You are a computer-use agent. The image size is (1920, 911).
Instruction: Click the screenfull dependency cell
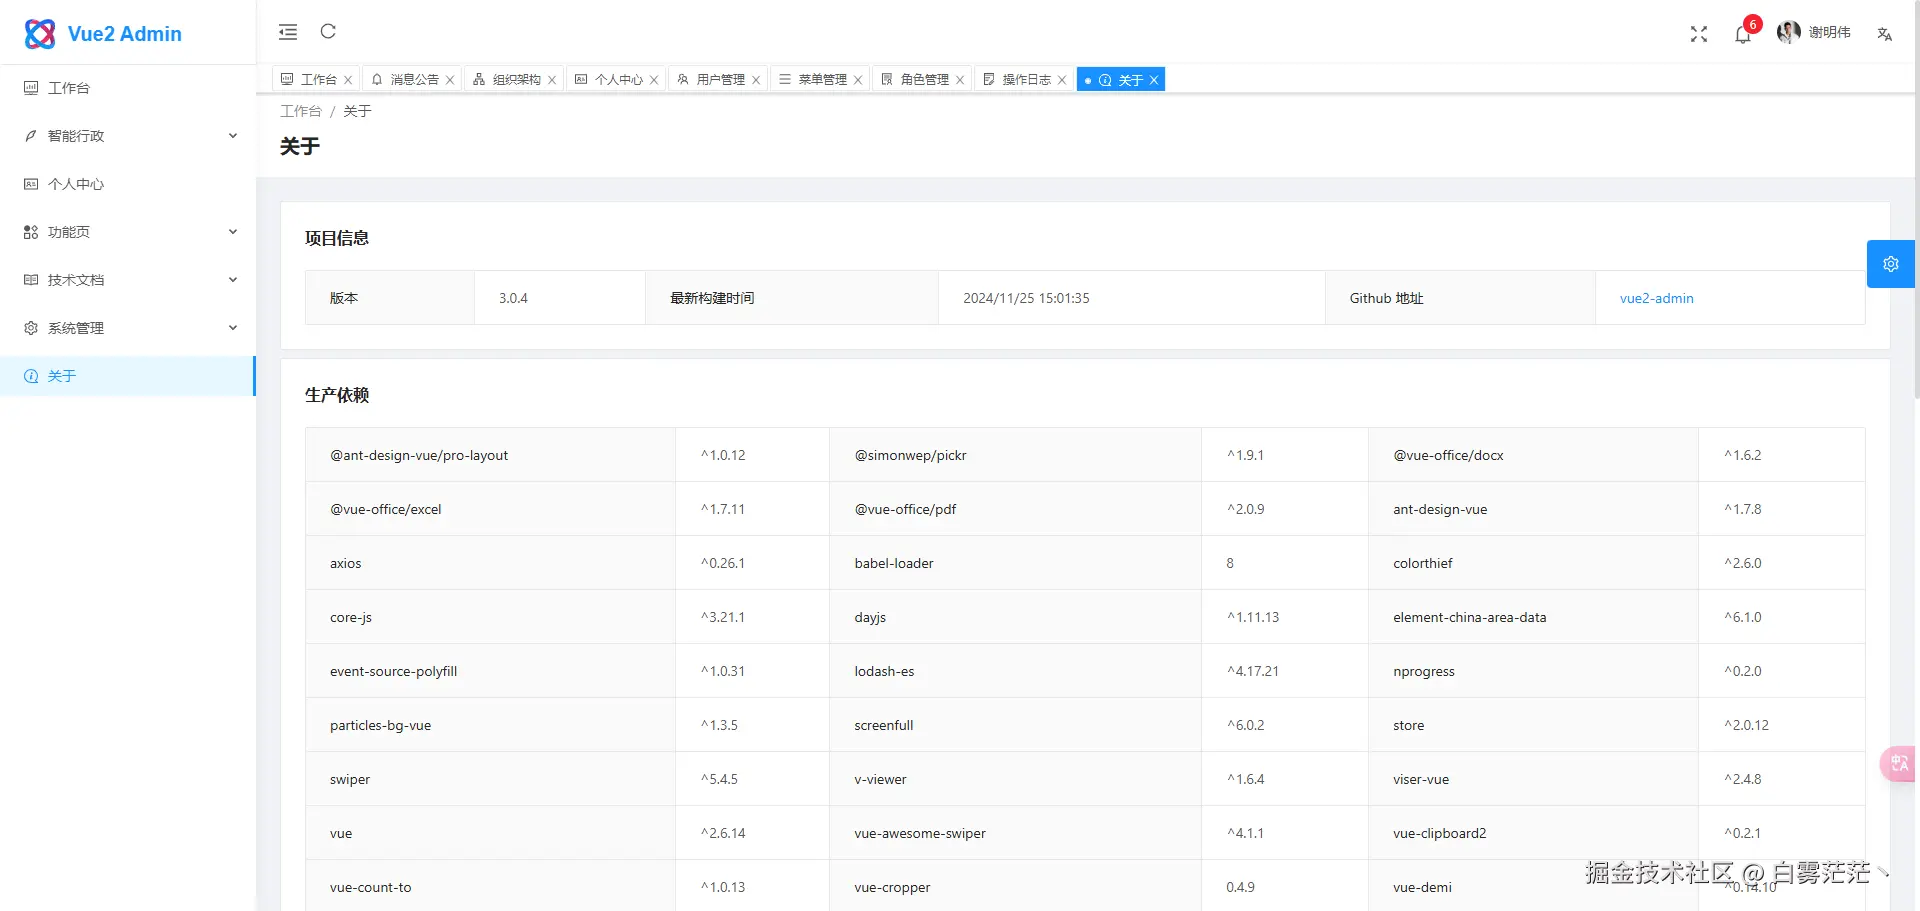click(1015, 725)
